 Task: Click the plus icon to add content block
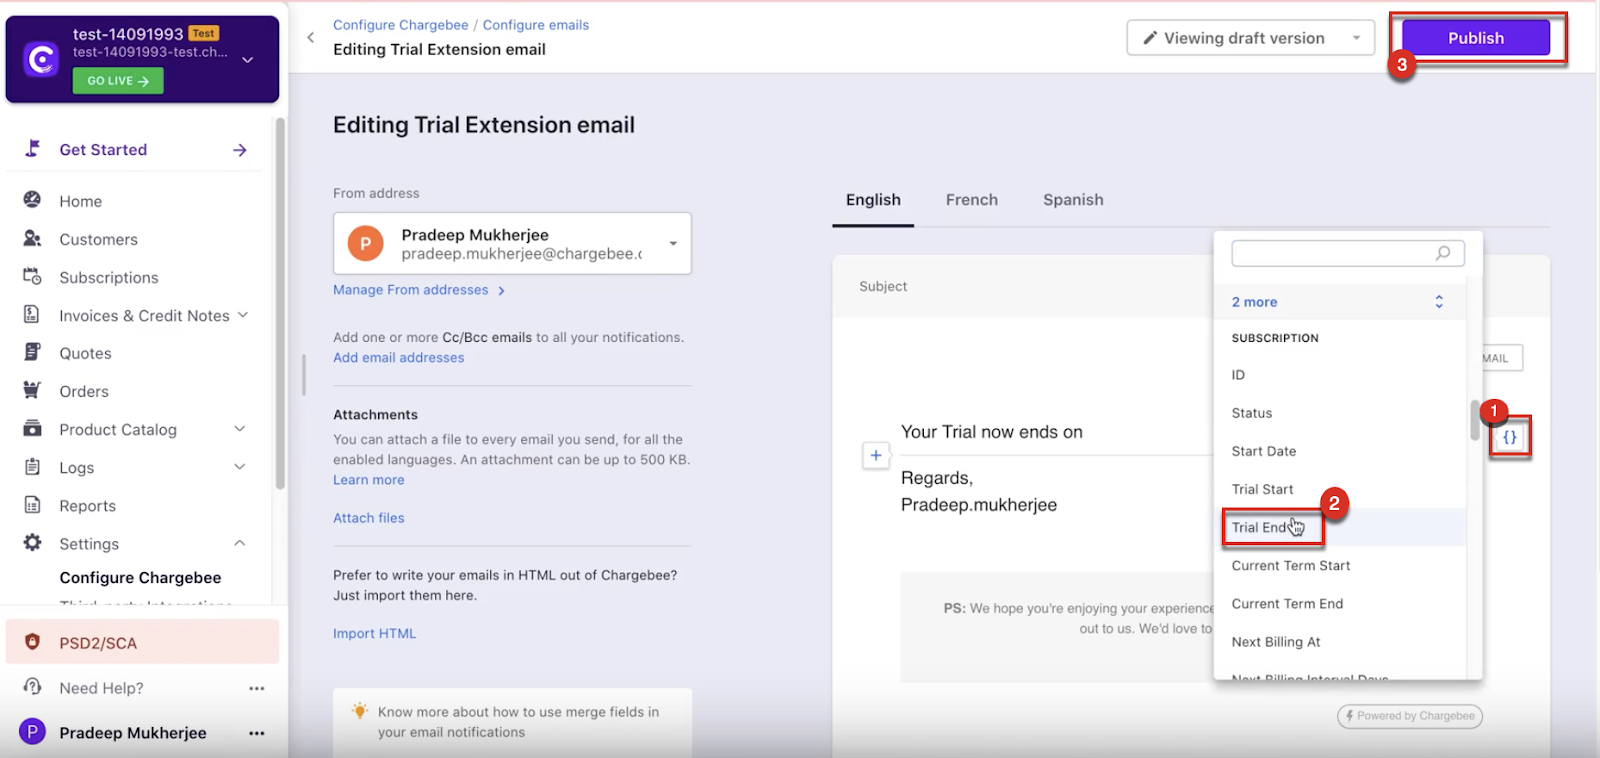point(876,455)
